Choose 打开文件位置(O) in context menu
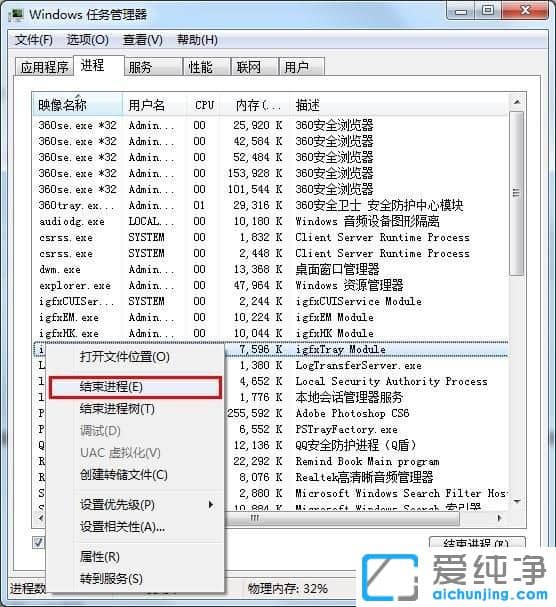 tap(136, 357)
